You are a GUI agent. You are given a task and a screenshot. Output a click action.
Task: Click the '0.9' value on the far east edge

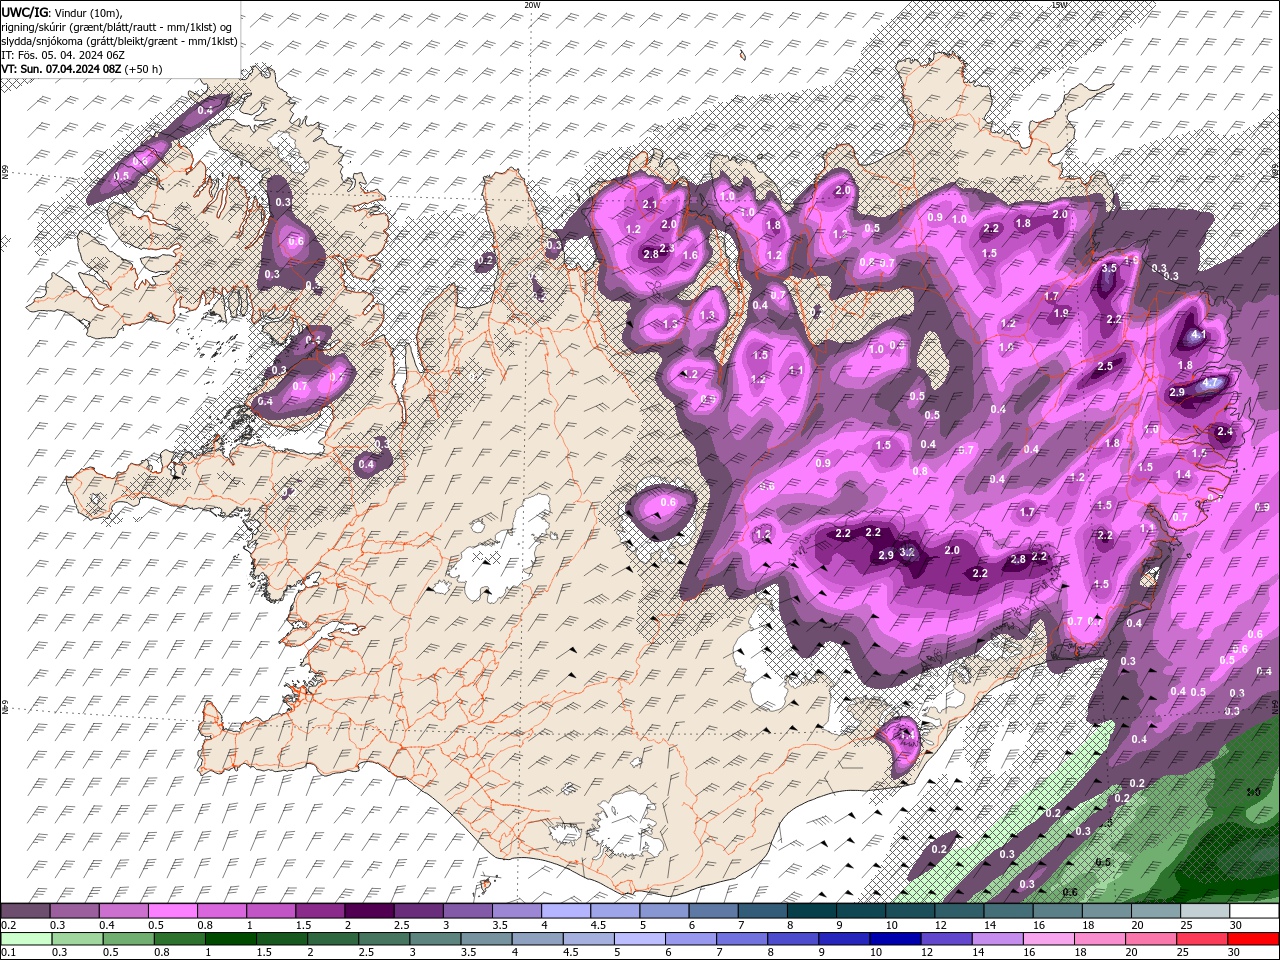[x=1262, y=507]
